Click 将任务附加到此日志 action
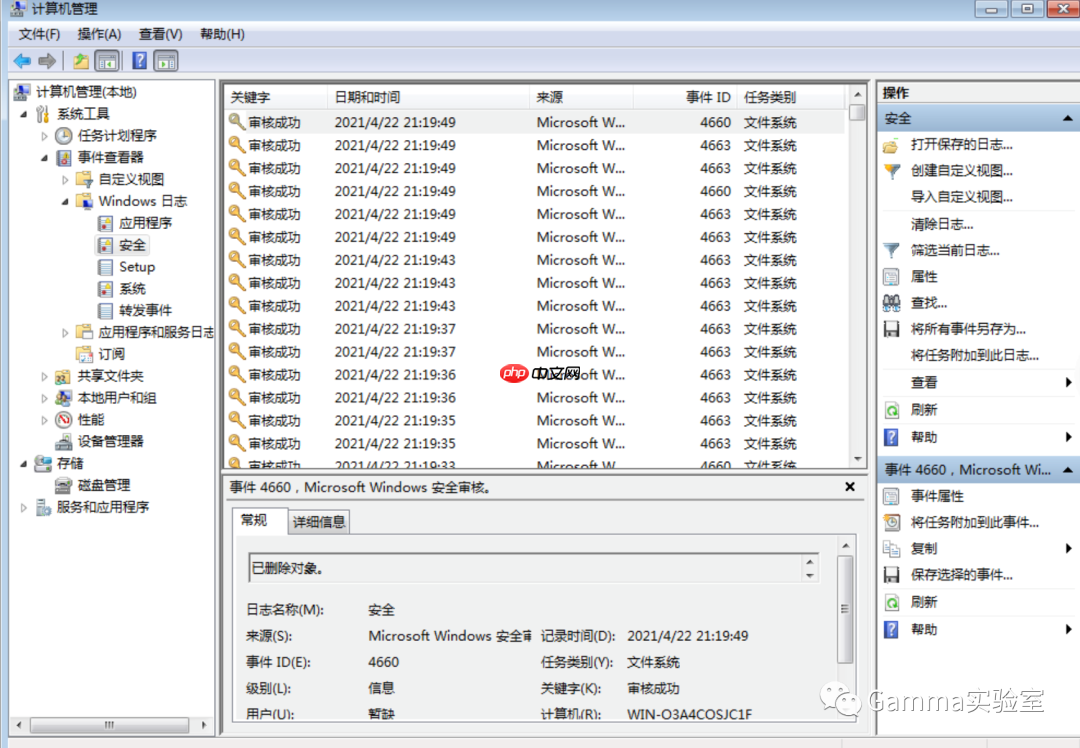1080x748 pixels. (974, 355)
